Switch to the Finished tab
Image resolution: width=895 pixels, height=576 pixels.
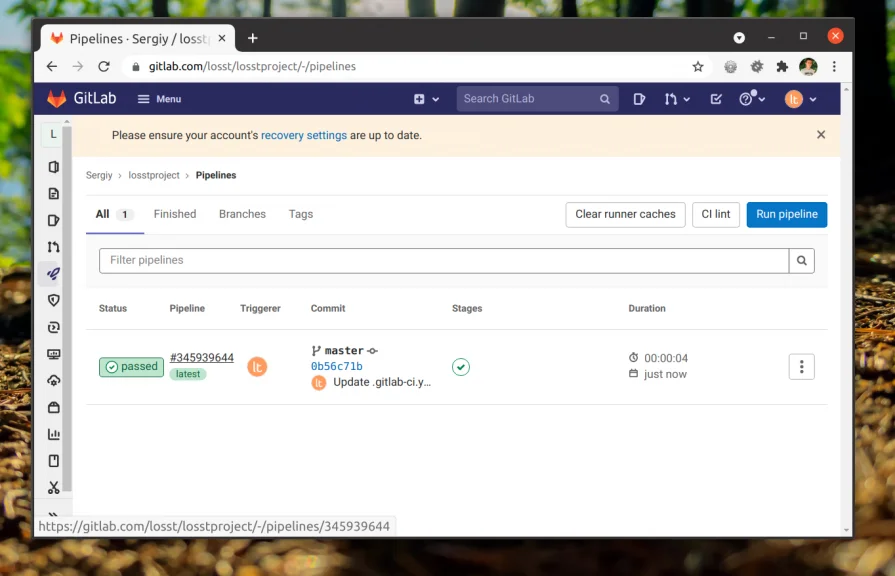(175, 213)
